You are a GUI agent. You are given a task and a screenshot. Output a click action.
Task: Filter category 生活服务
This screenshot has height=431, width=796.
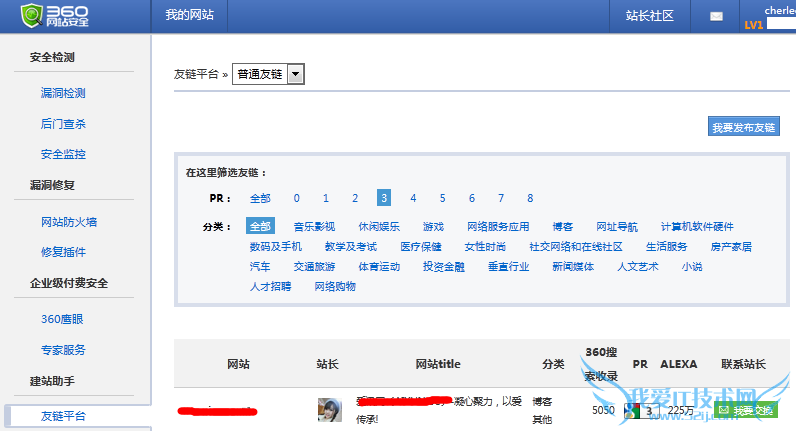pyautogui.click(x=667, y=247)
